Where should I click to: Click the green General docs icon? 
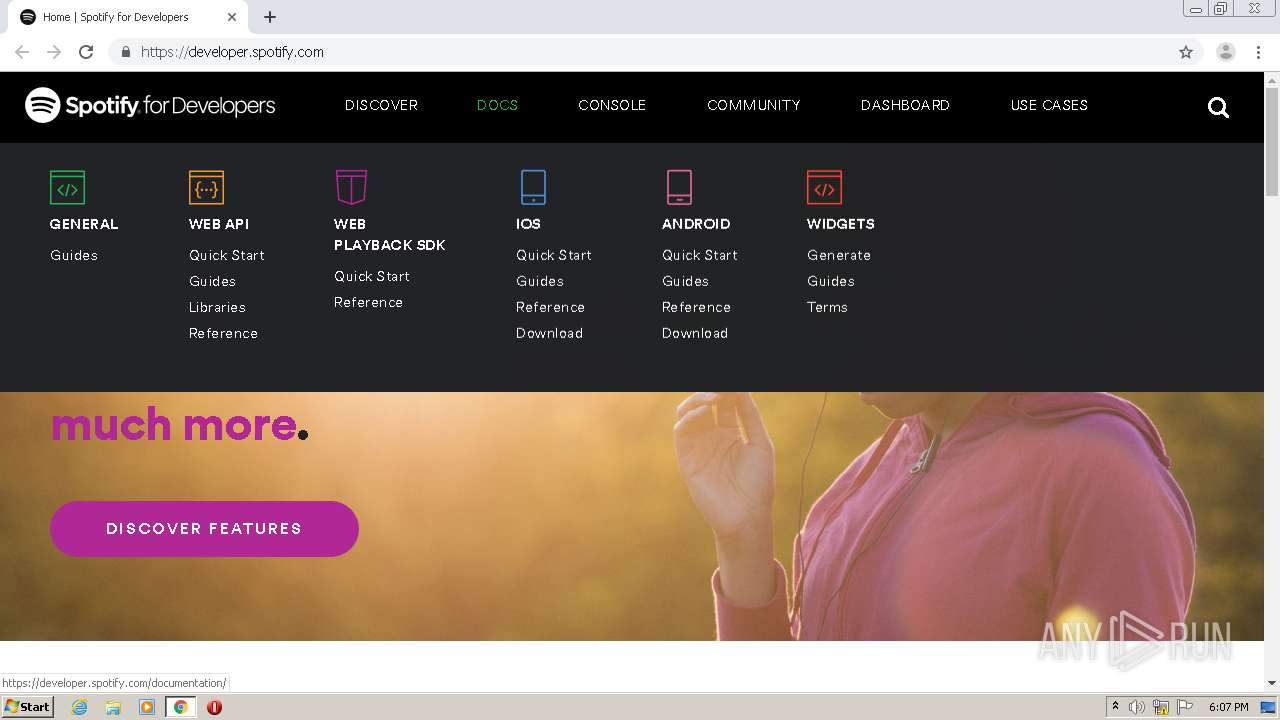[67, 187]
